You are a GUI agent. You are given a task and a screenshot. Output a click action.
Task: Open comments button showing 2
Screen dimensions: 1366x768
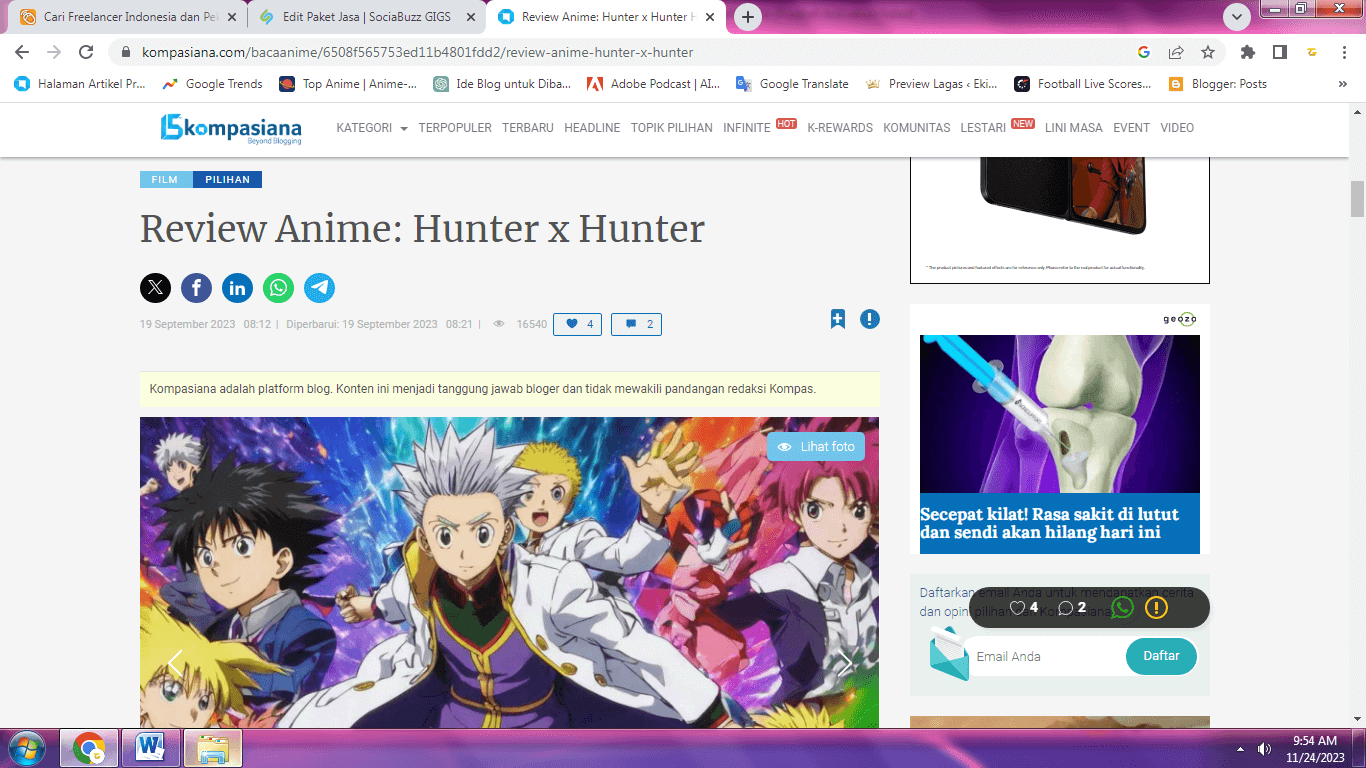click(x=636, y=324)
